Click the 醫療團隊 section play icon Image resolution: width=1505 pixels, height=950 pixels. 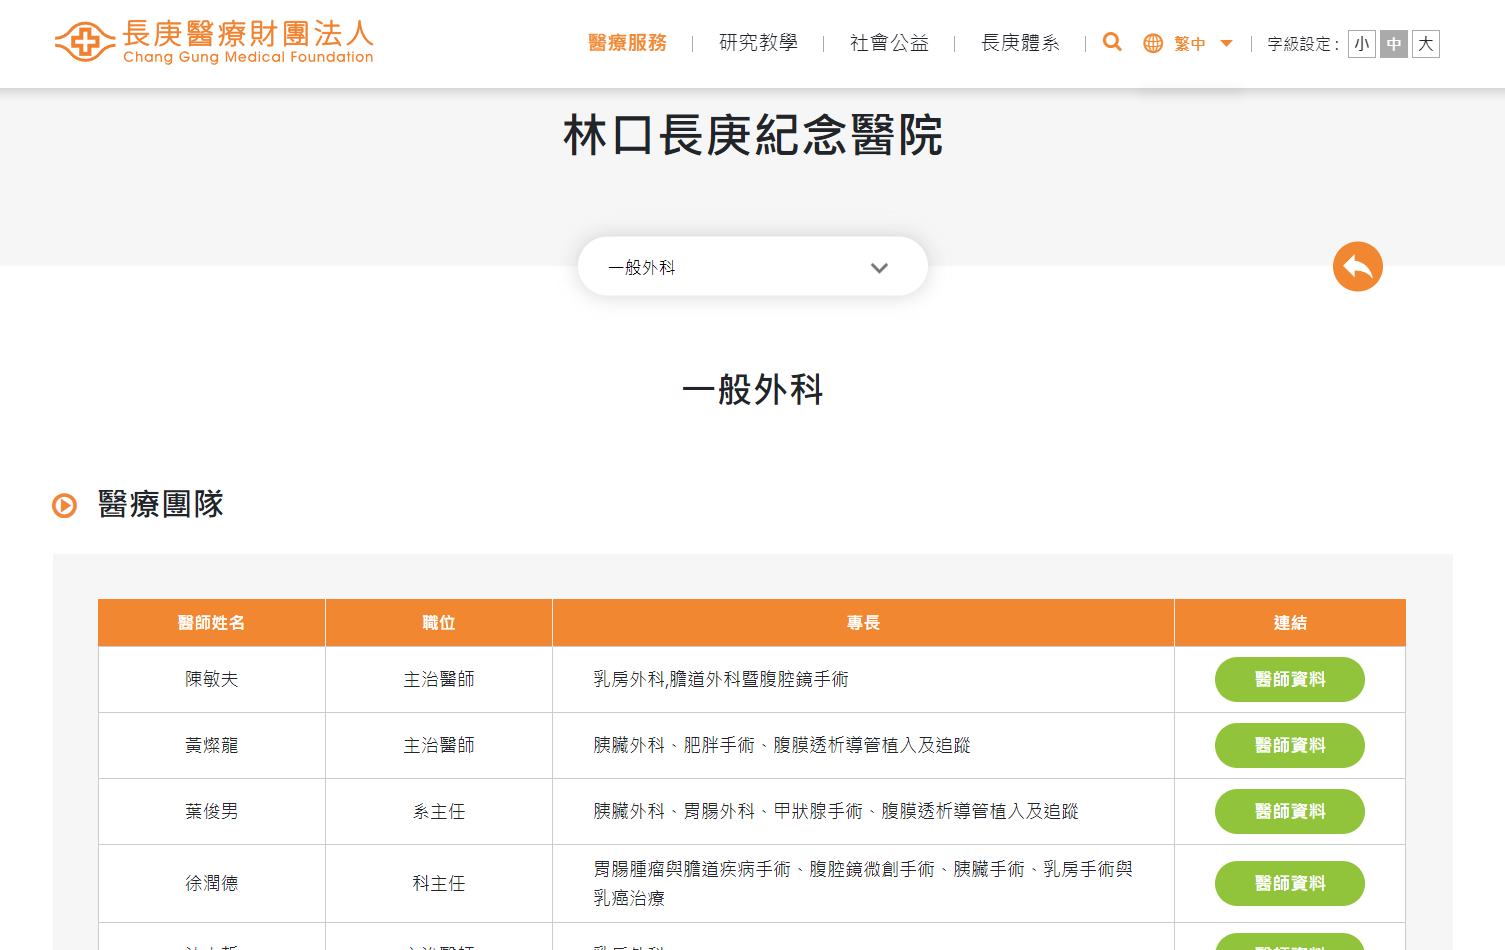click(x=64, y=506)
